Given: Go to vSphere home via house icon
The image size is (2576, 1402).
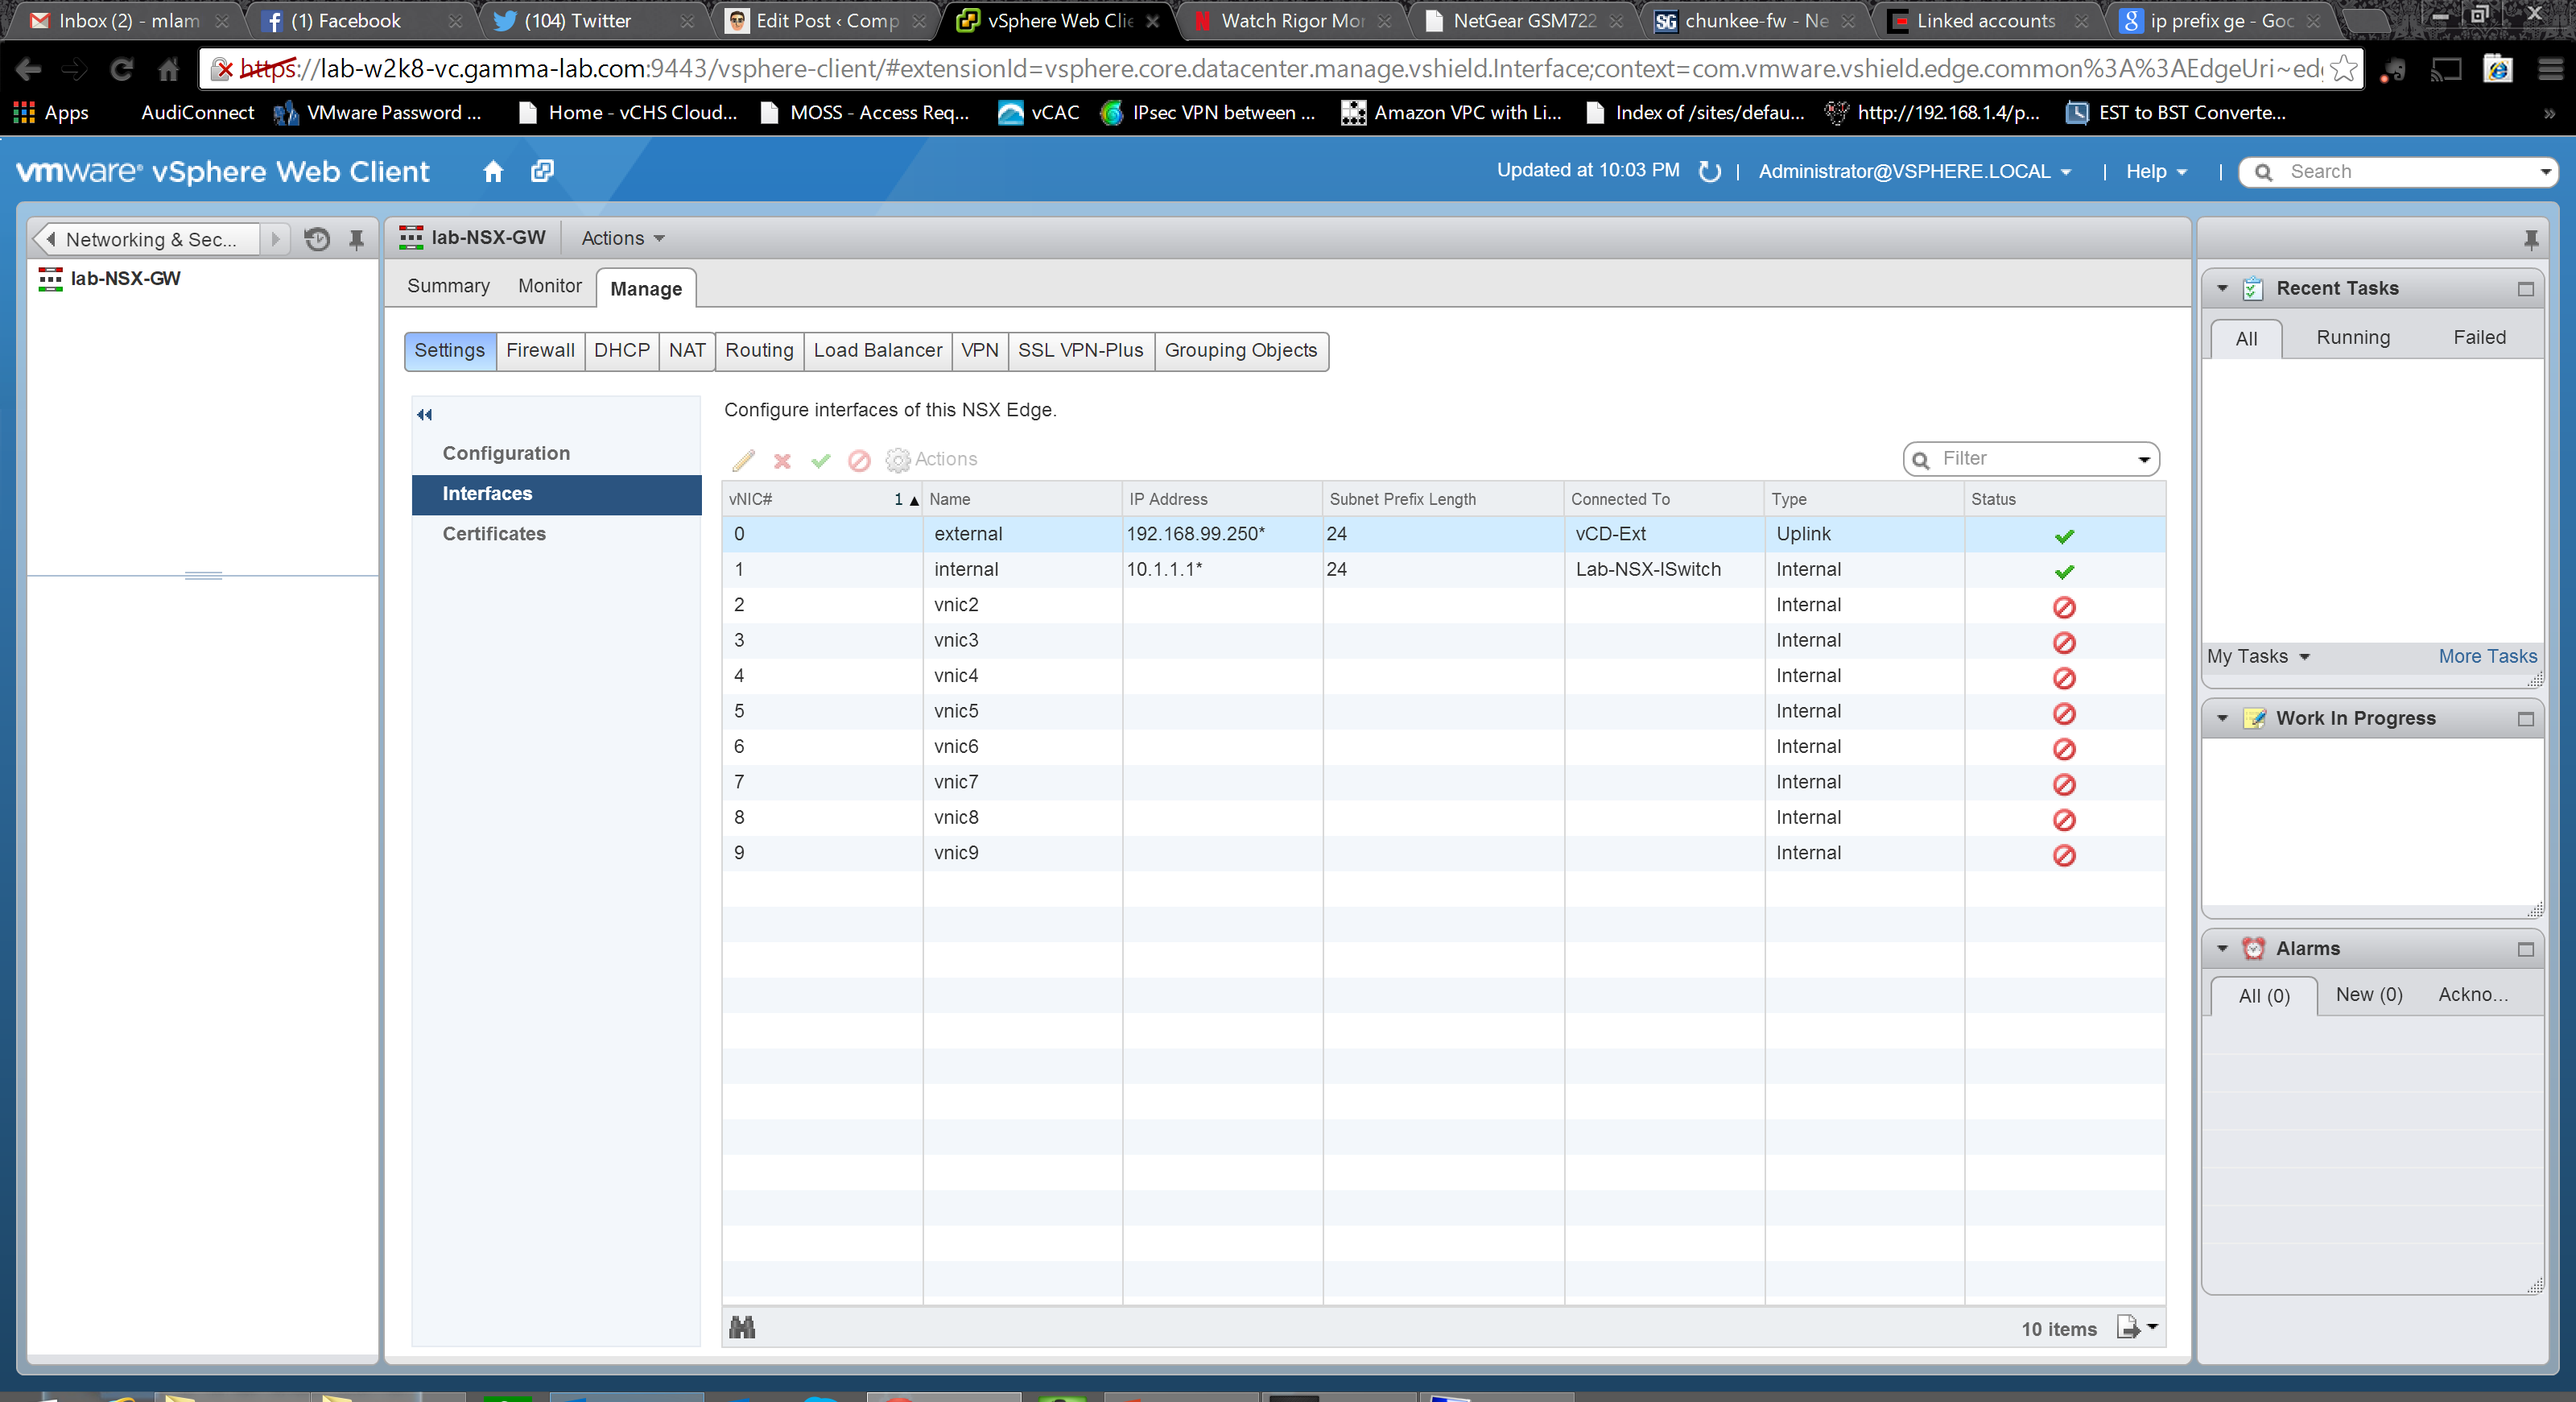Looking at the screenshot, I should point(493,172).
